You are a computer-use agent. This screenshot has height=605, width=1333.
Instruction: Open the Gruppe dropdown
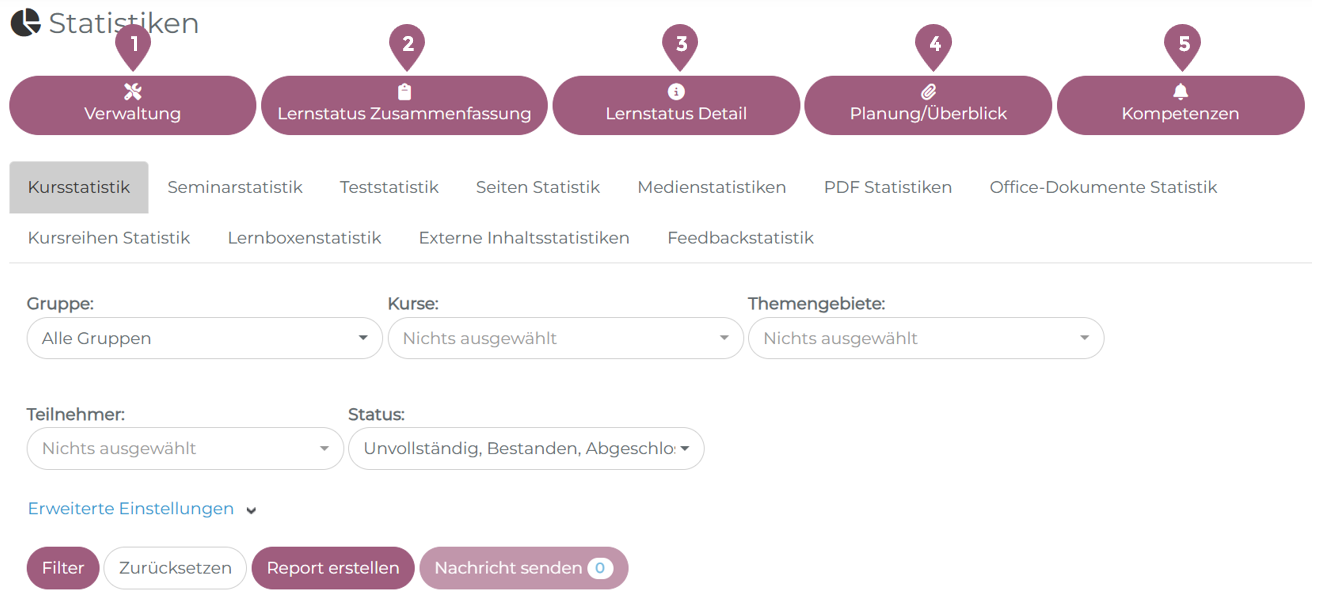(x=204, y=338)
